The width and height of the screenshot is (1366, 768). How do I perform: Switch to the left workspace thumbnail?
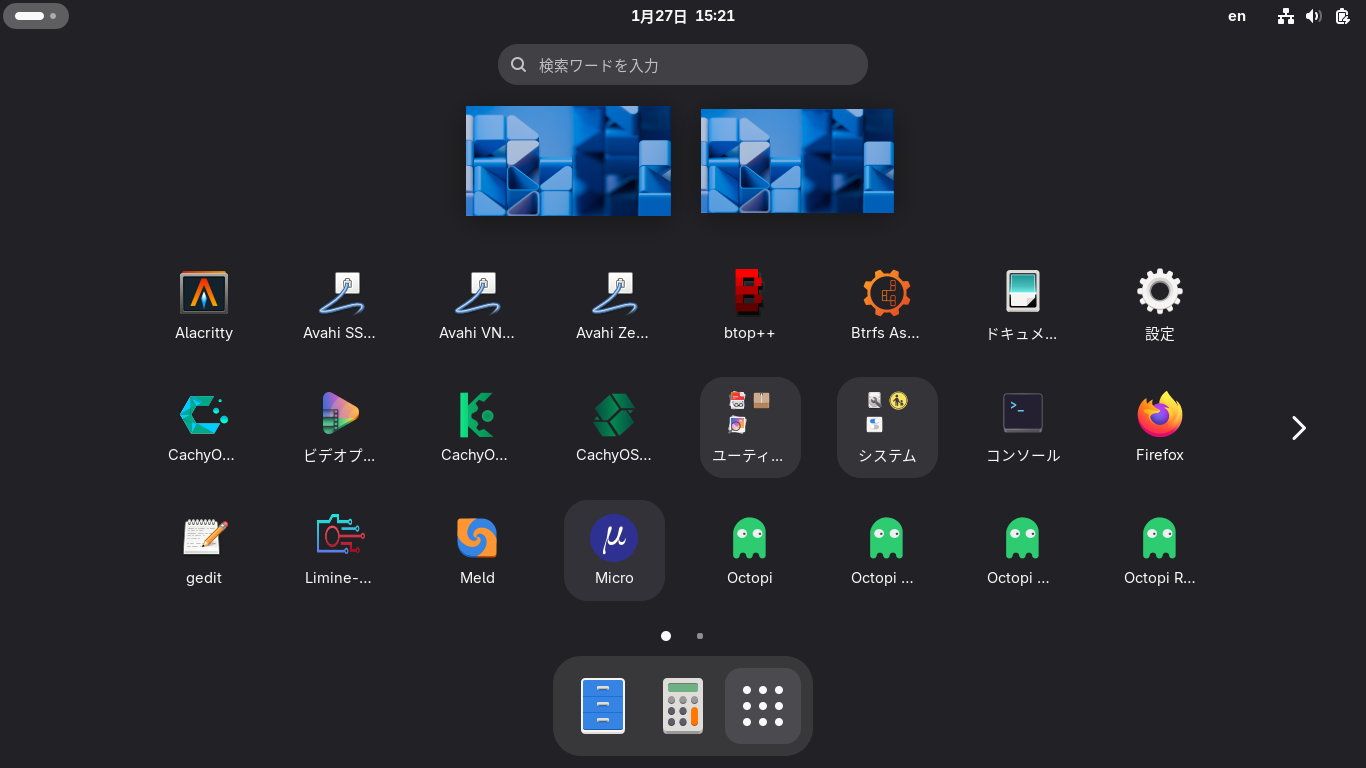tap(568, 161)
